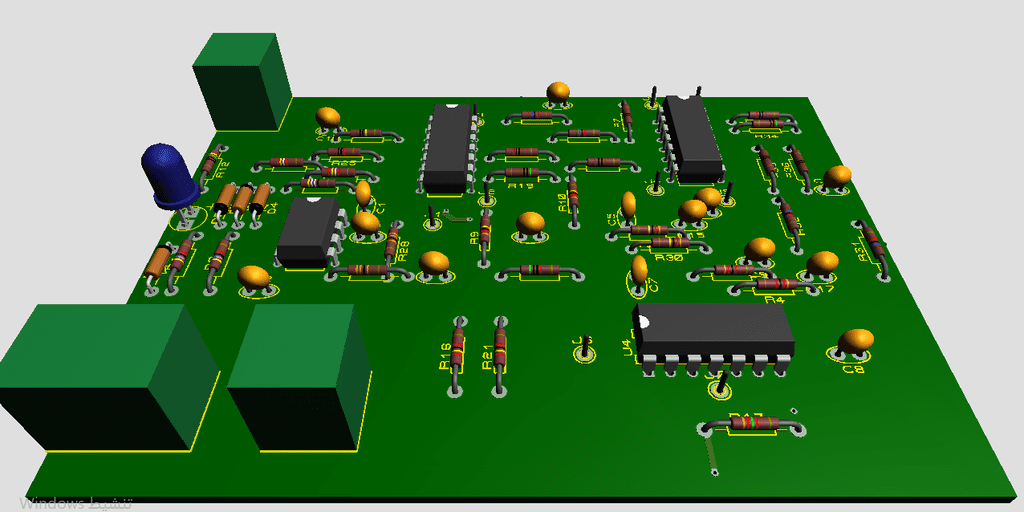The height and width of the screenshot is (512, 1024).
Task: Click resistor R16
Action: (x=458, y=356)
